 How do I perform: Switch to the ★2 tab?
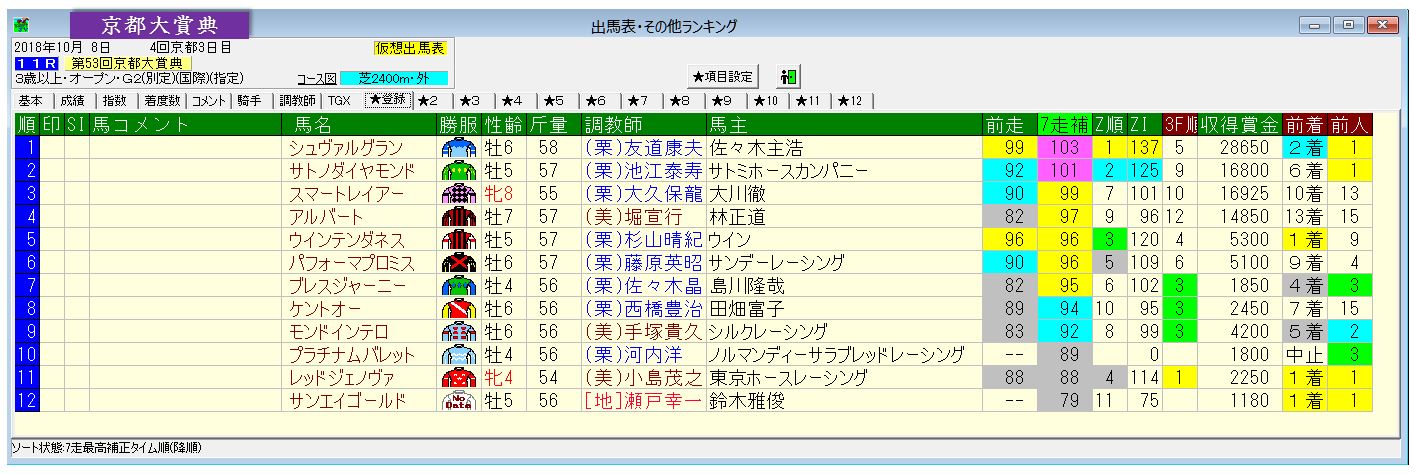pyautogui.click(x=428, y=101)
